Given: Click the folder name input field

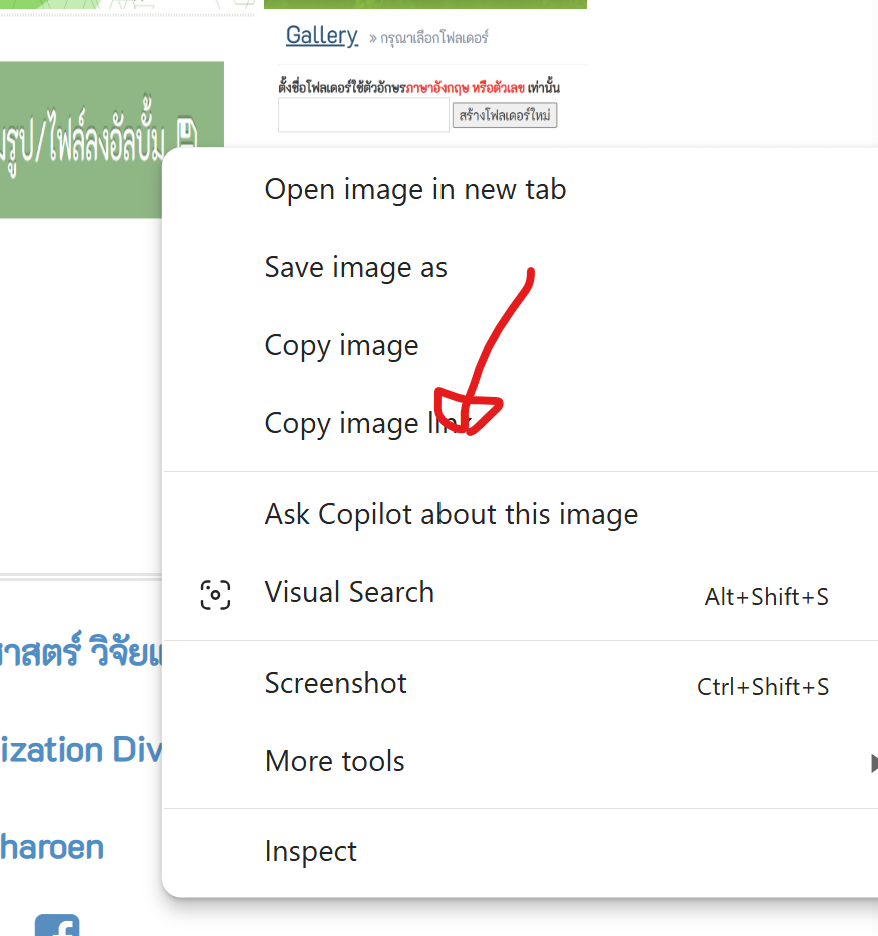Looking at the screenshot, I should coord(363,116).
